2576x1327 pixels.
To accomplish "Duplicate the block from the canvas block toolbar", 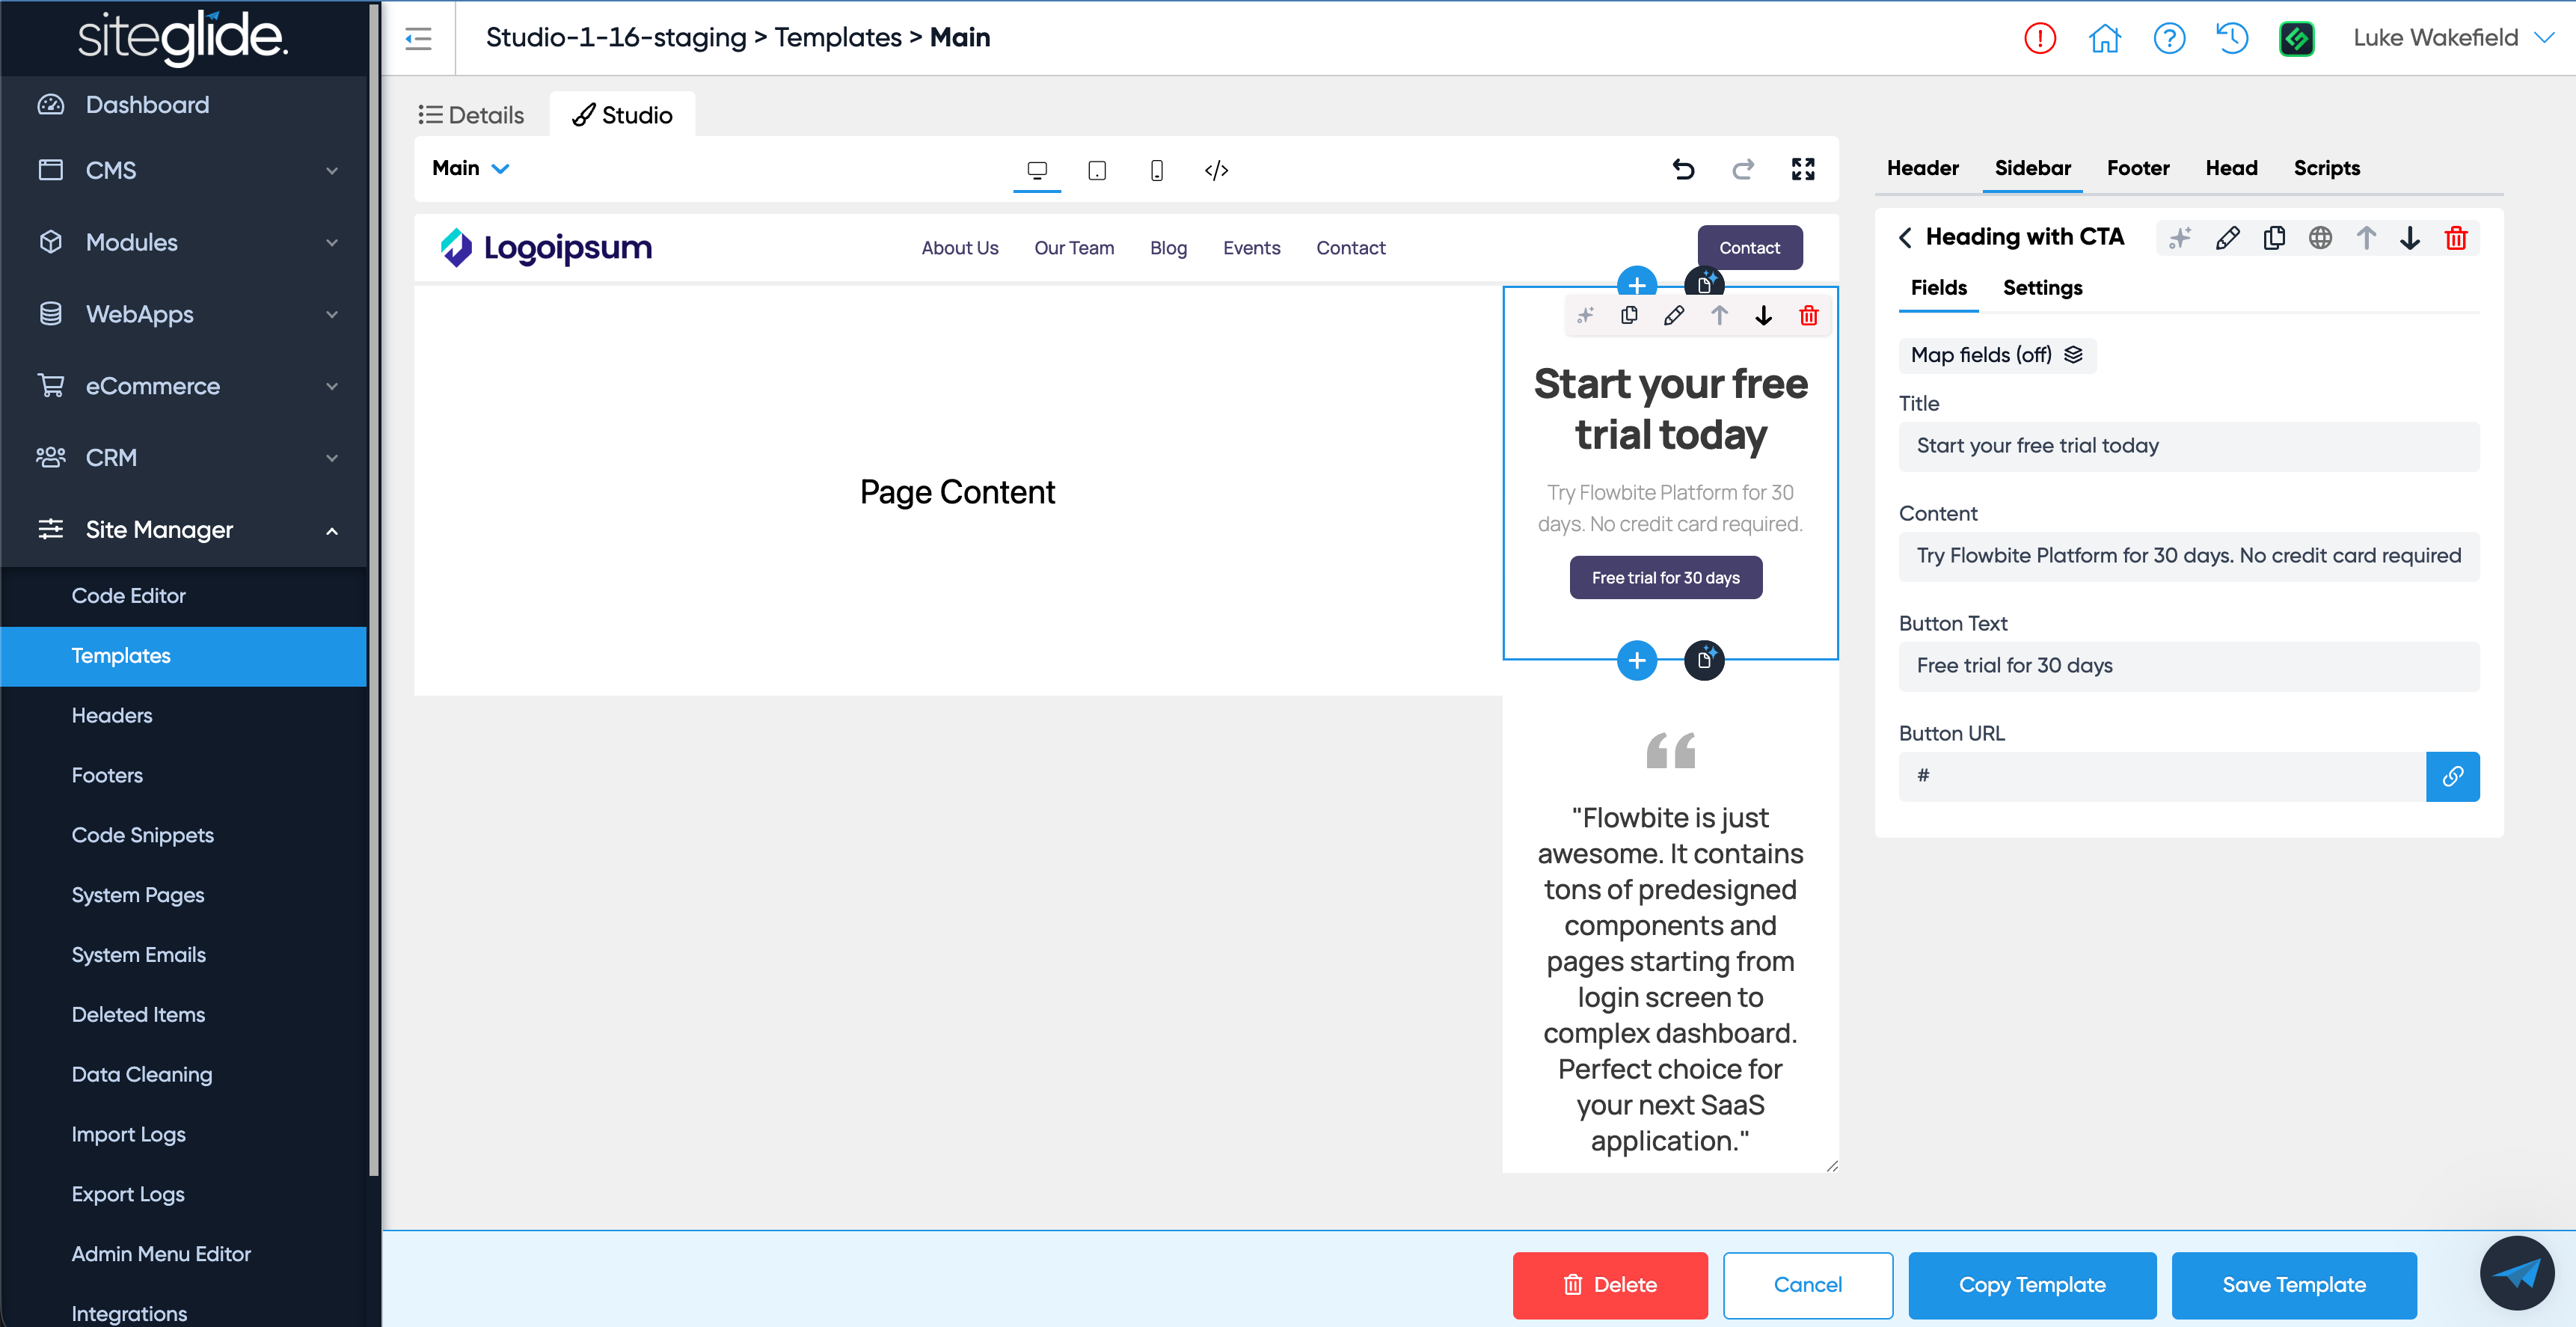I will pyautogui.click(x=1629, y=316).
